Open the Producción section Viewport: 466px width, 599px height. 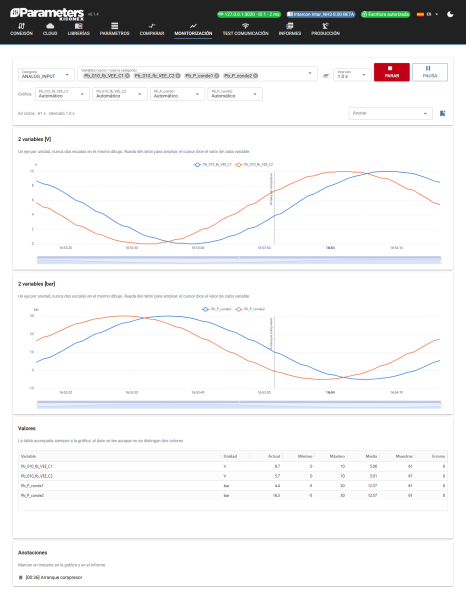[325, 29]
